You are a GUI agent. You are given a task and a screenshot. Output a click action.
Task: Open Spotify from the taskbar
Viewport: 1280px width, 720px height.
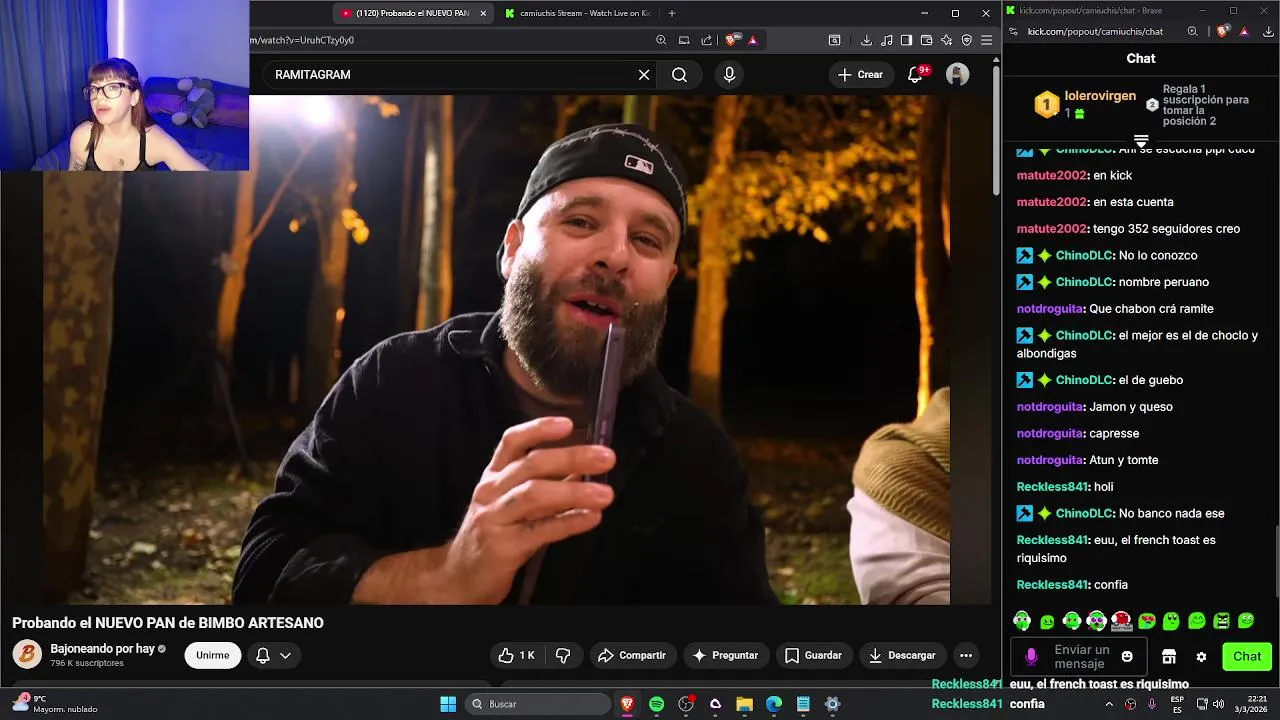coord(657,704)
